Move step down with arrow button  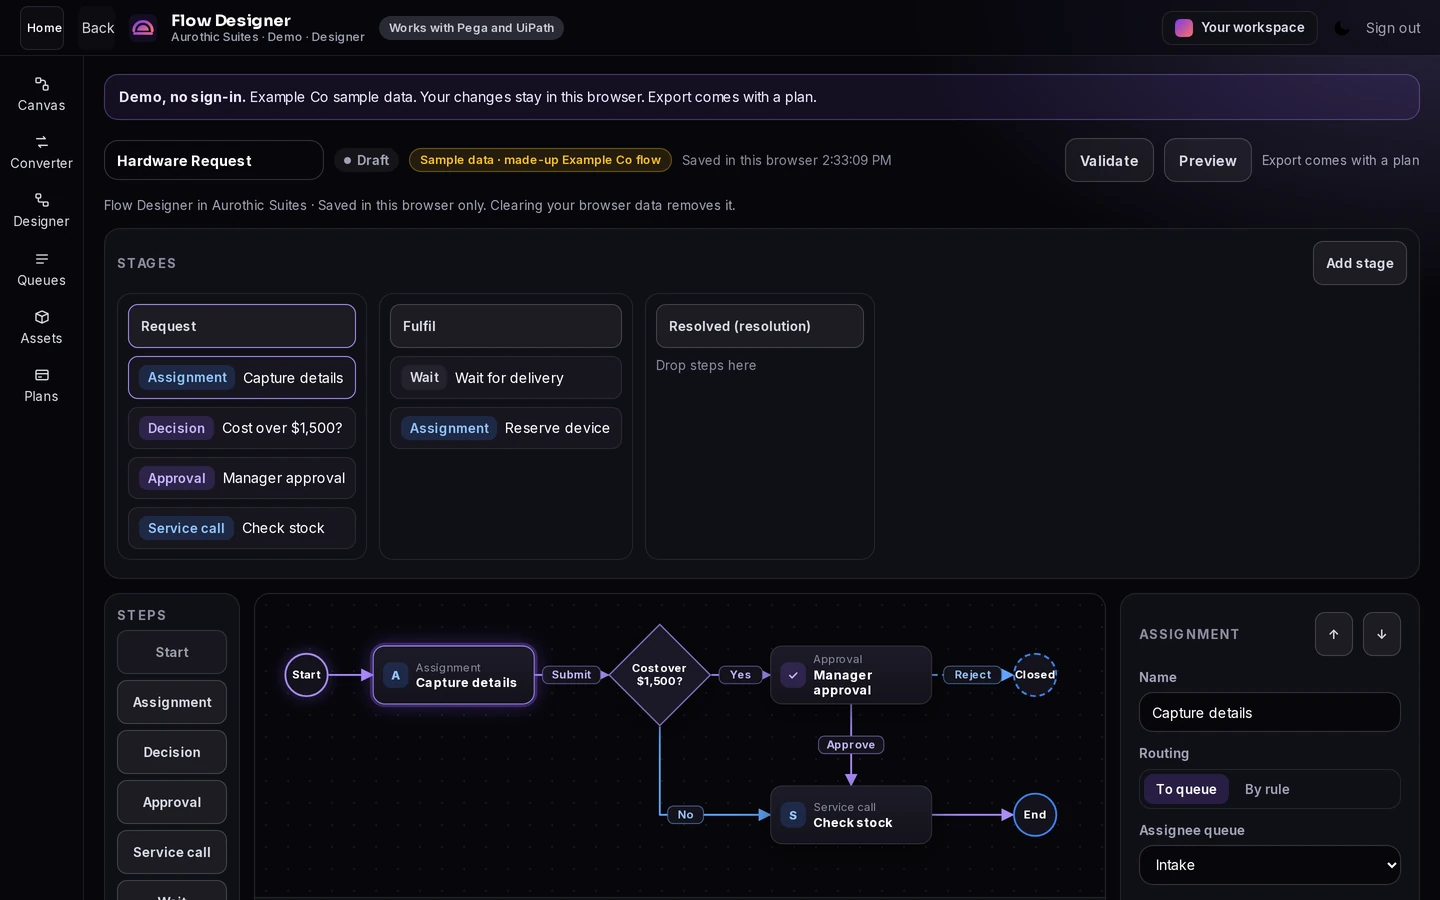click(x=1382, y=634)
